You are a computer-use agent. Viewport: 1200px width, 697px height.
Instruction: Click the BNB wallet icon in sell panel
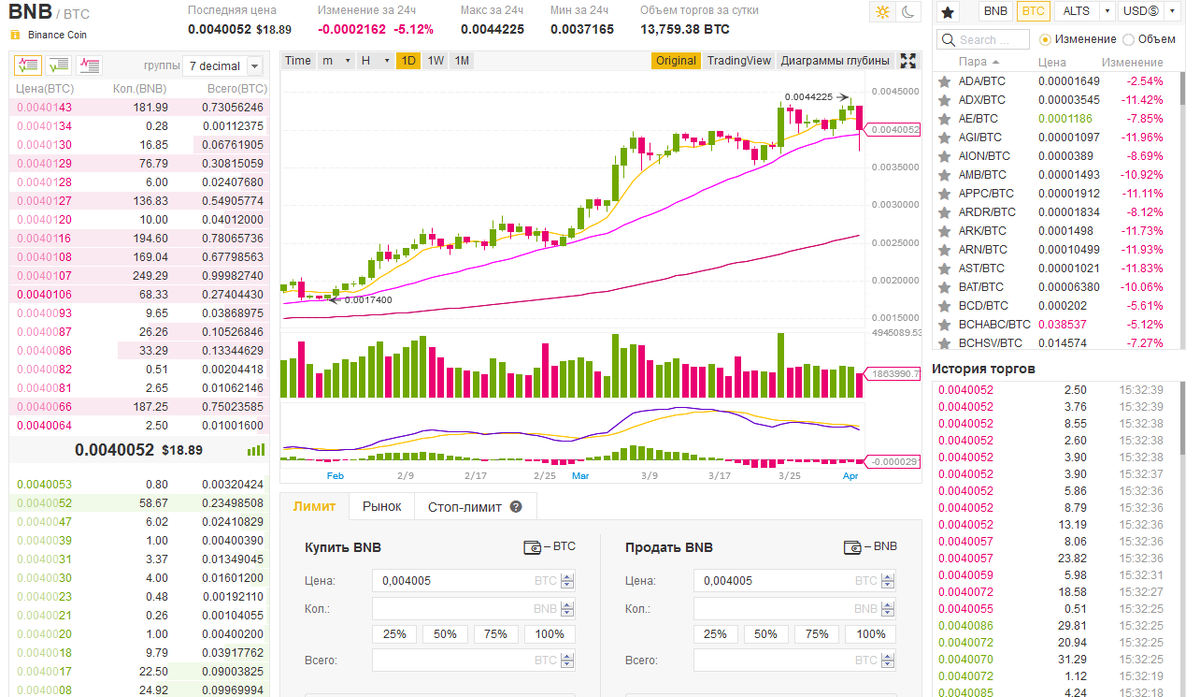pyautogui.click(x=853, y=547)
